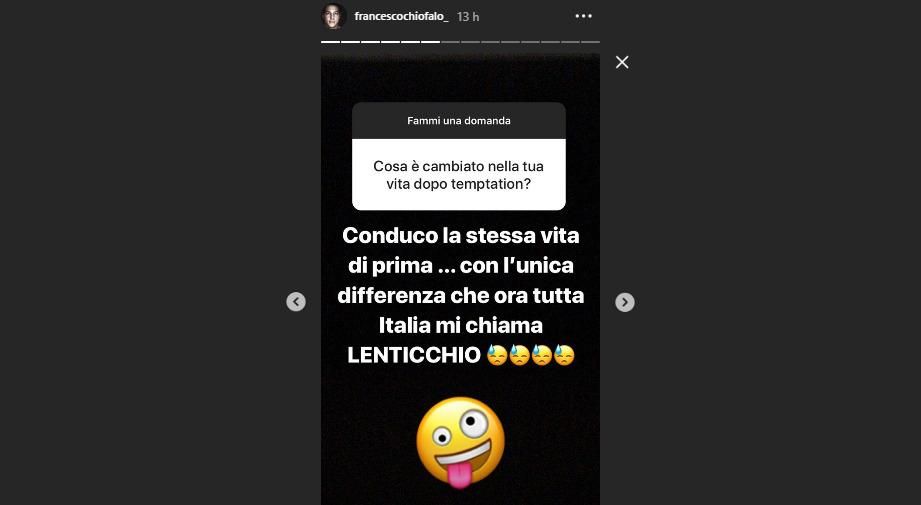Open the francescochiofalo_ profile avatar
The width and height of the screenshot is (921, 505).
pos(333,16)
